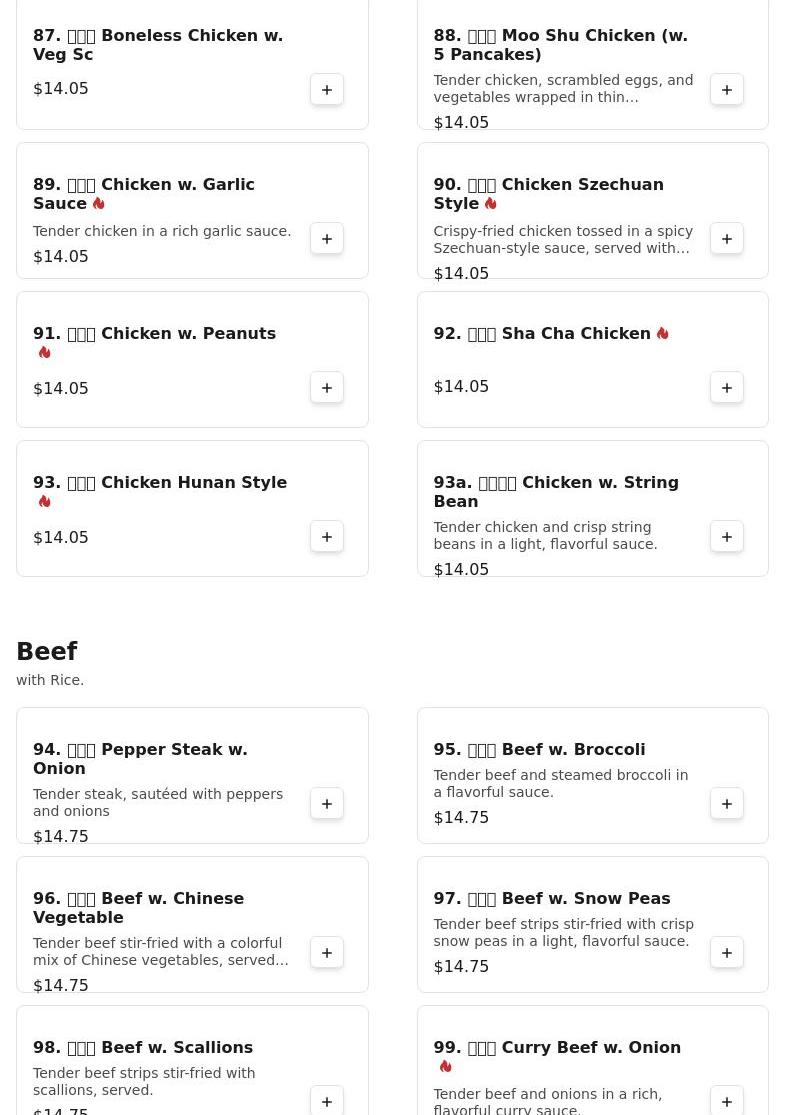The width and height of the screenshot is (785, 1115).
Task: Add Boneless Chicken w. Veg Sc to cart
Action: tap(327, 90)
